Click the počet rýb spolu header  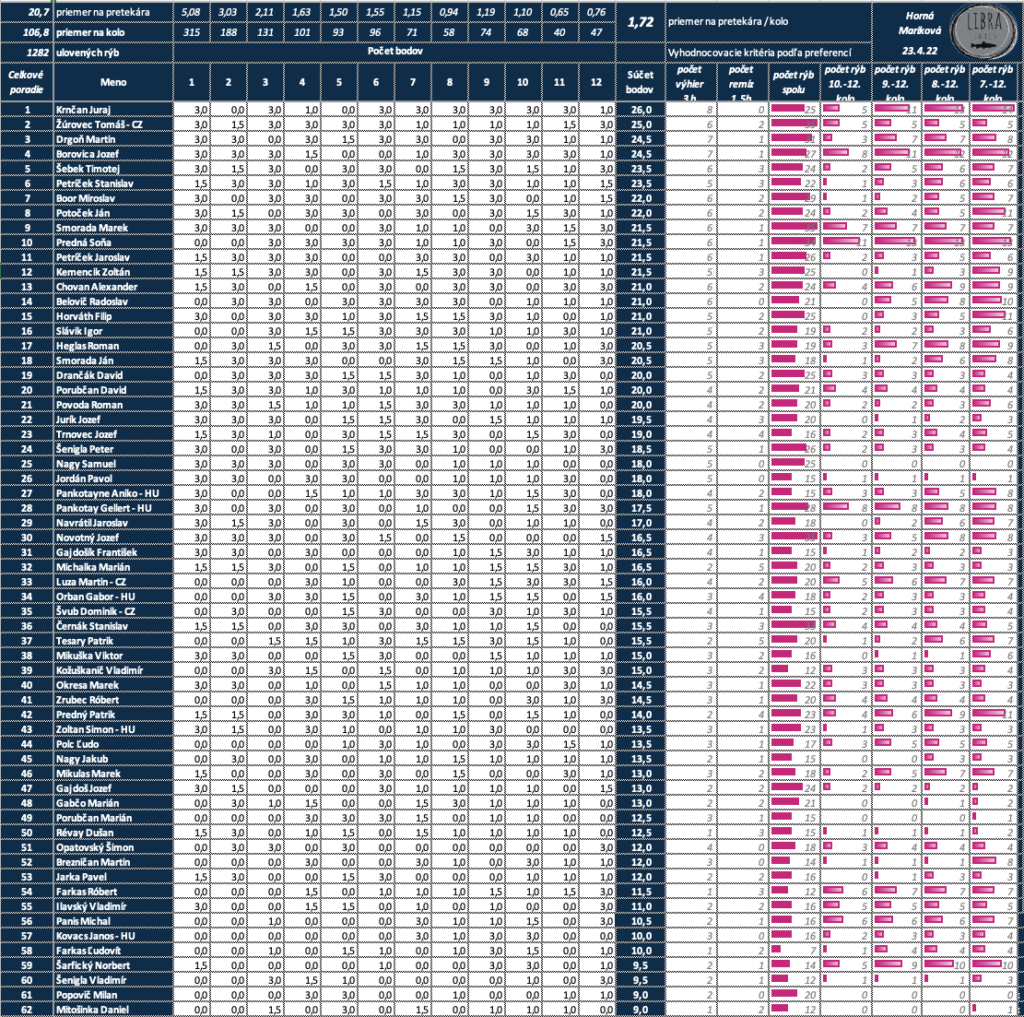coord(793,82)
